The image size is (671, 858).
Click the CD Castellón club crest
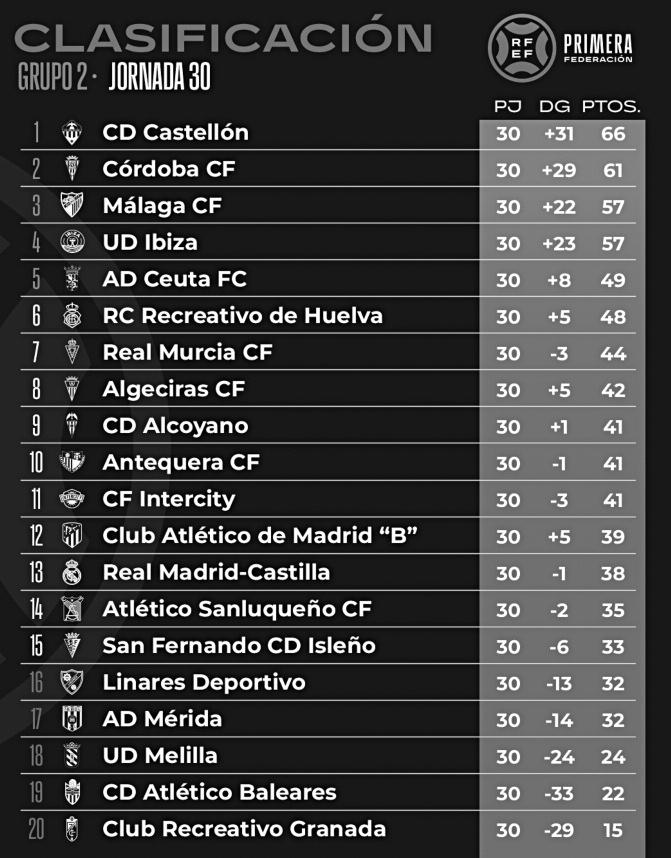coord(72,132)
